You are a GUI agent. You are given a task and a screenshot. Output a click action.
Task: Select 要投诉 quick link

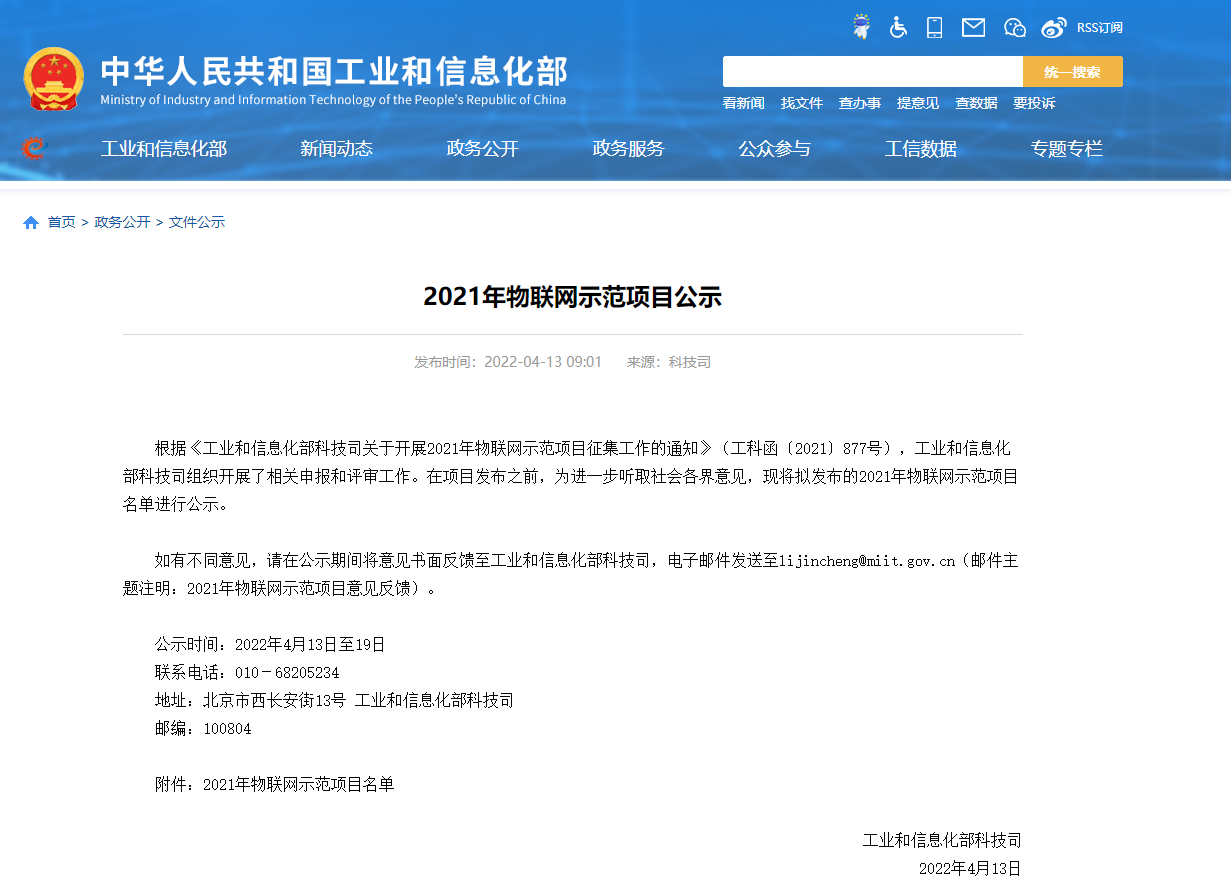pos(1034,103)
